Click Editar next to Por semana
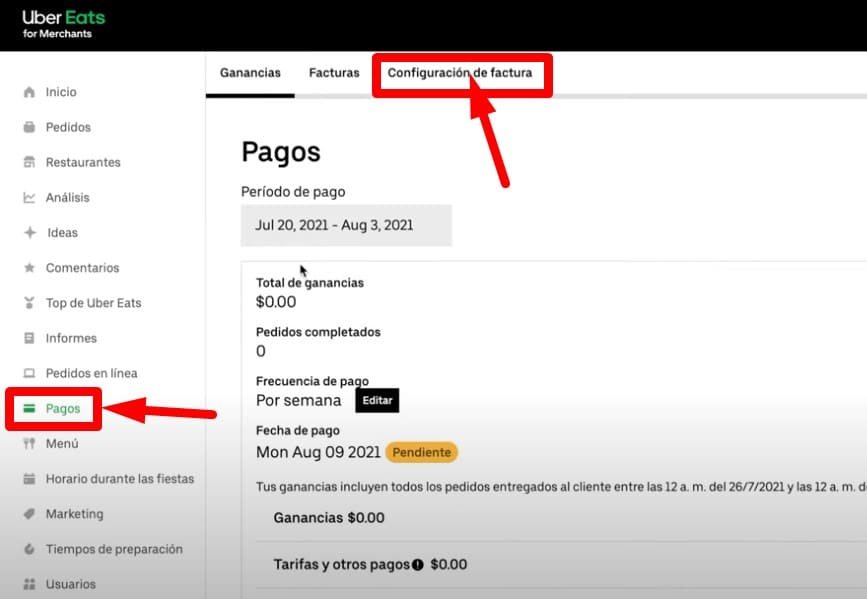This screenshot has height=599, width=867. tap(377, 400)
